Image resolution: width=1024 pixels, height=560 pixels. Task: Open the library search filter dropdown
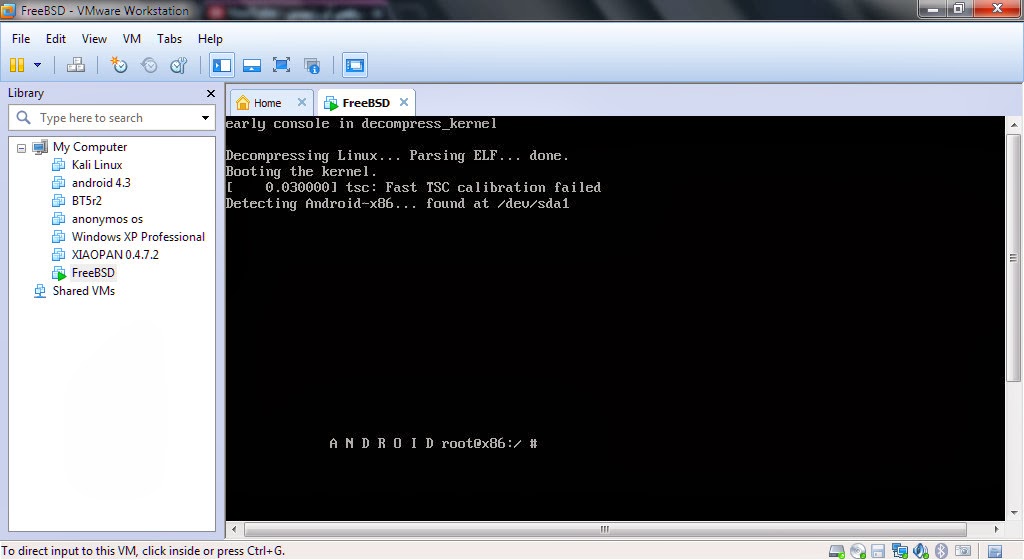tap(205, 117)
